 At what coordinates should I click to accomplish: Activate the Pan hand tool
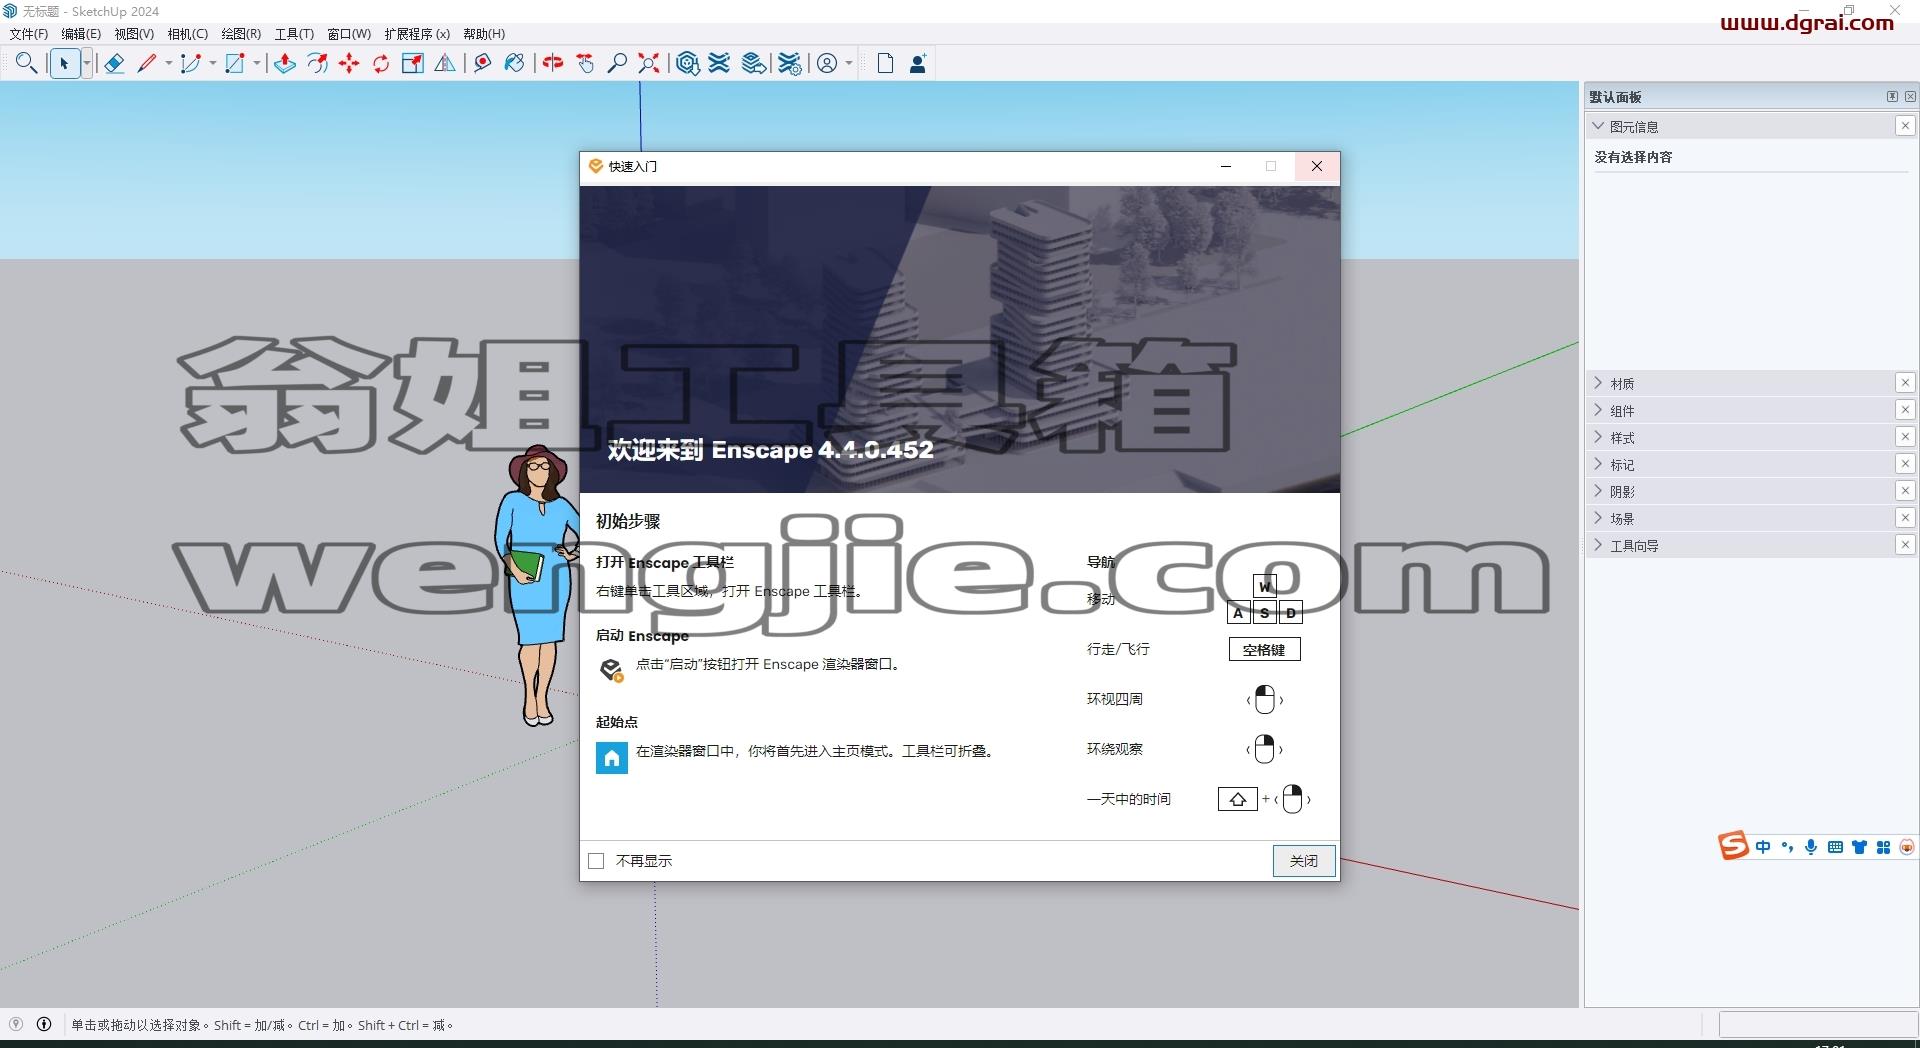(x=586, y=64)
